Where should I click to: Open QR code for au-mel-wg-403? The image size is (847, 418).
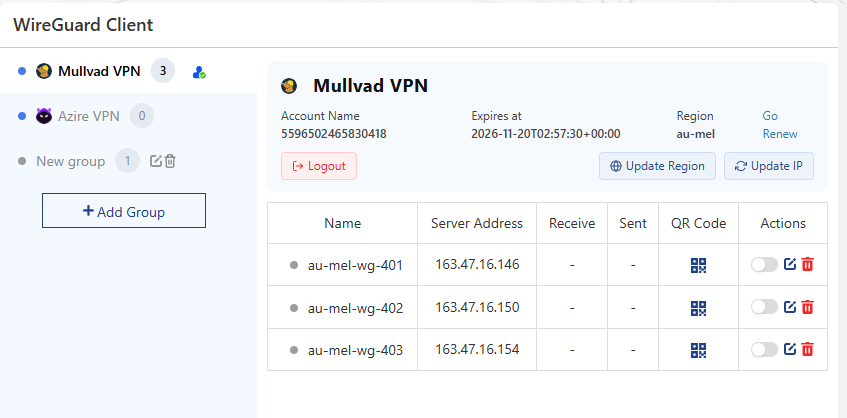[698, 350]
